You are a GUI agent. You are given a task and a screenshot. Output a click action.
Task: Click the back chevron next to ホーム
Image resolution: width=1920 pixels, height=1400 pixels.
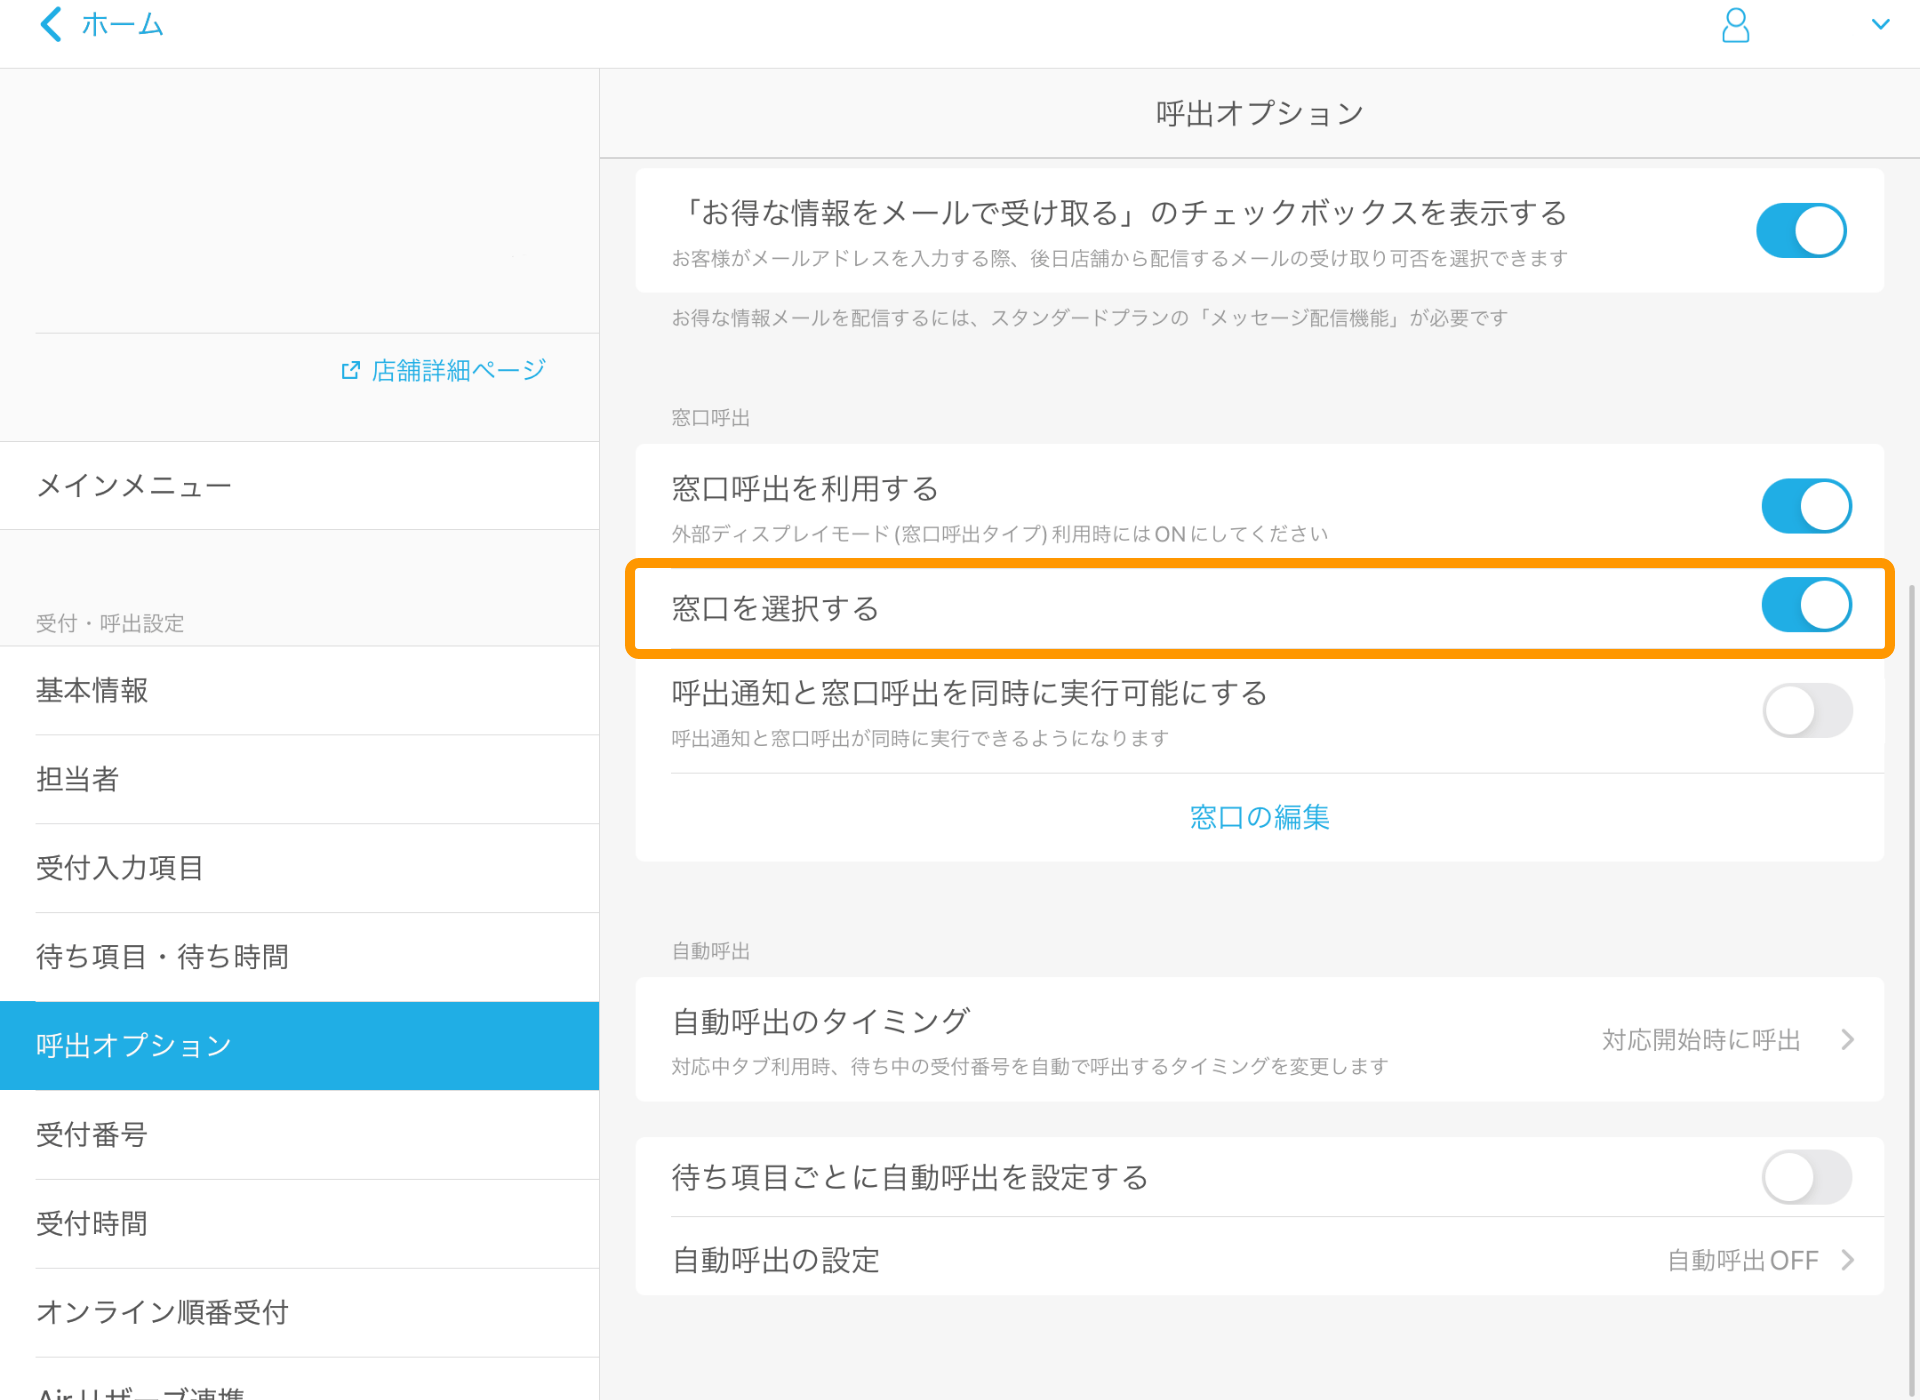[x=50, y=24]
